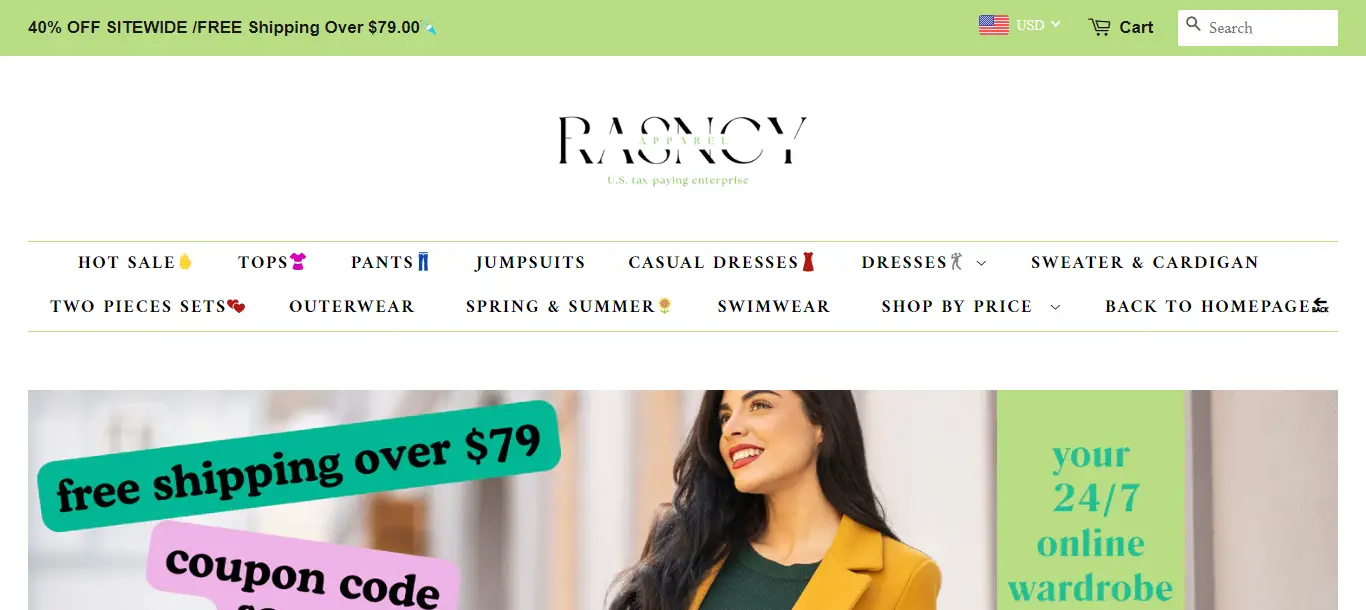Click the Rasncy Apparel logo
This screenshot has height=610, width=1366.
tap(683, 149)
